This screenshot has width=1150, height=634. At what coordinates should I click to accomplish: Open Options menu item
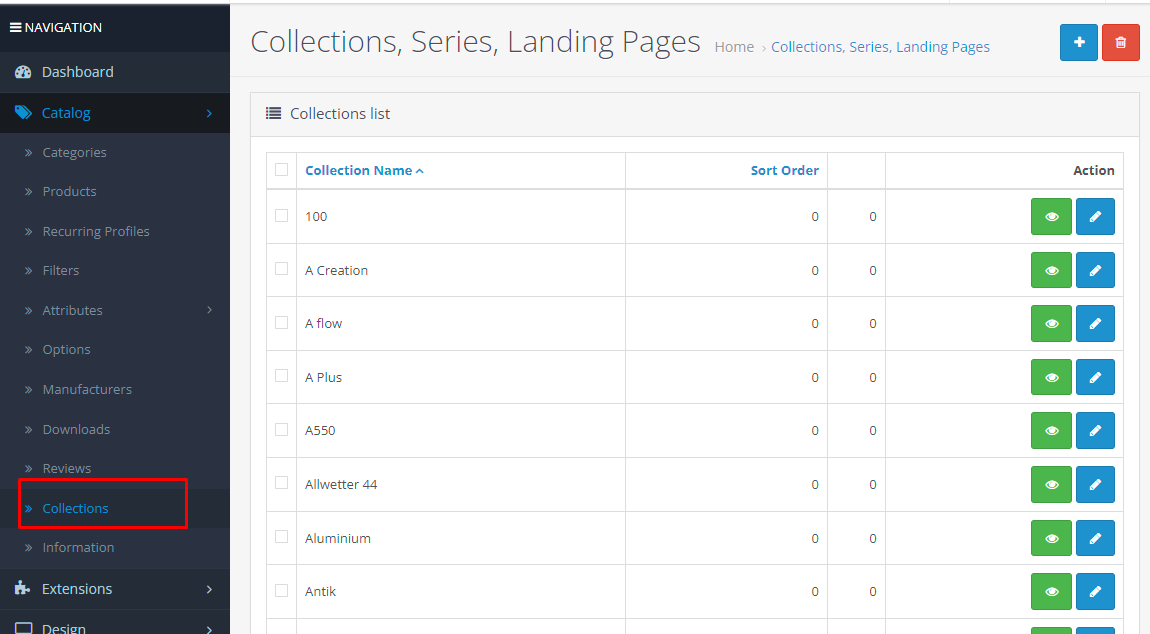tap(66, 350)
